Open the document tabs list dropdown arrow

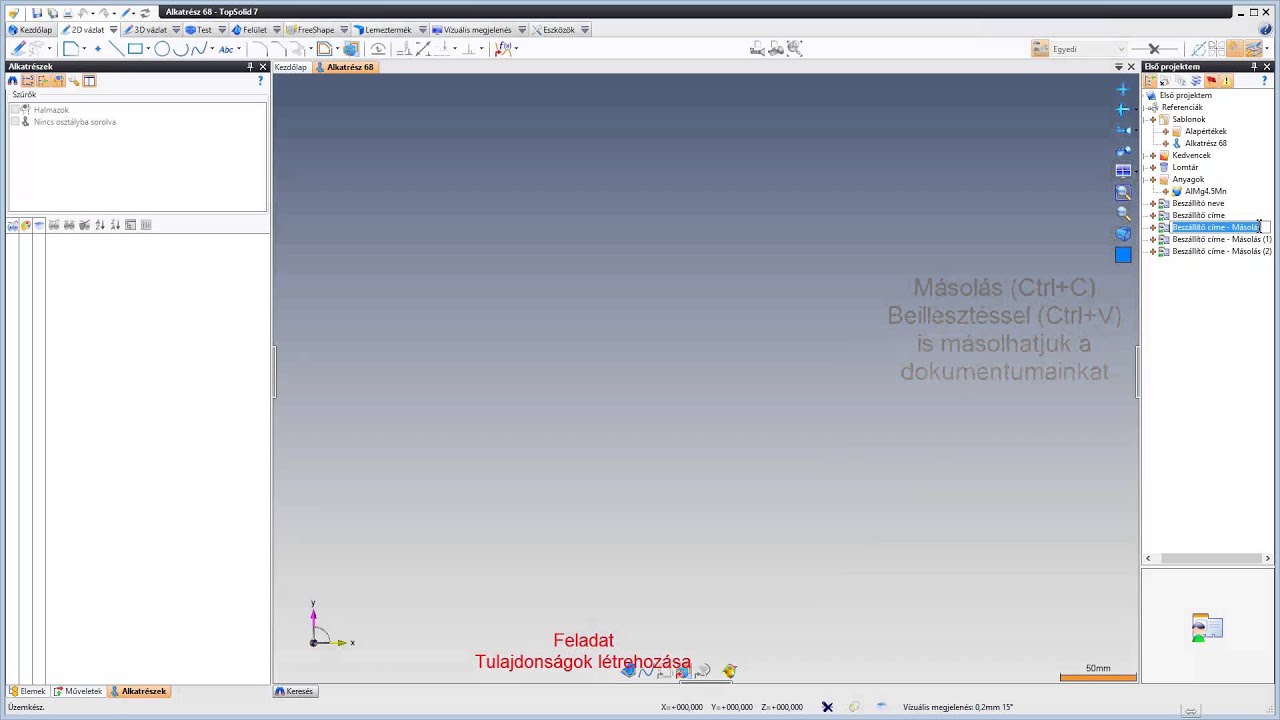tap(1119, 67)
